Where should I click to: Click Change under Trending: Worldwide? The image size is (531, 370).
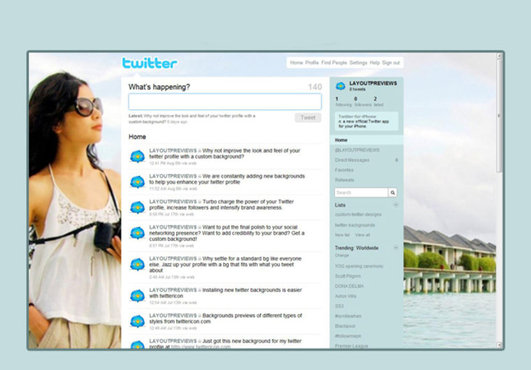(x=342, y=255)
